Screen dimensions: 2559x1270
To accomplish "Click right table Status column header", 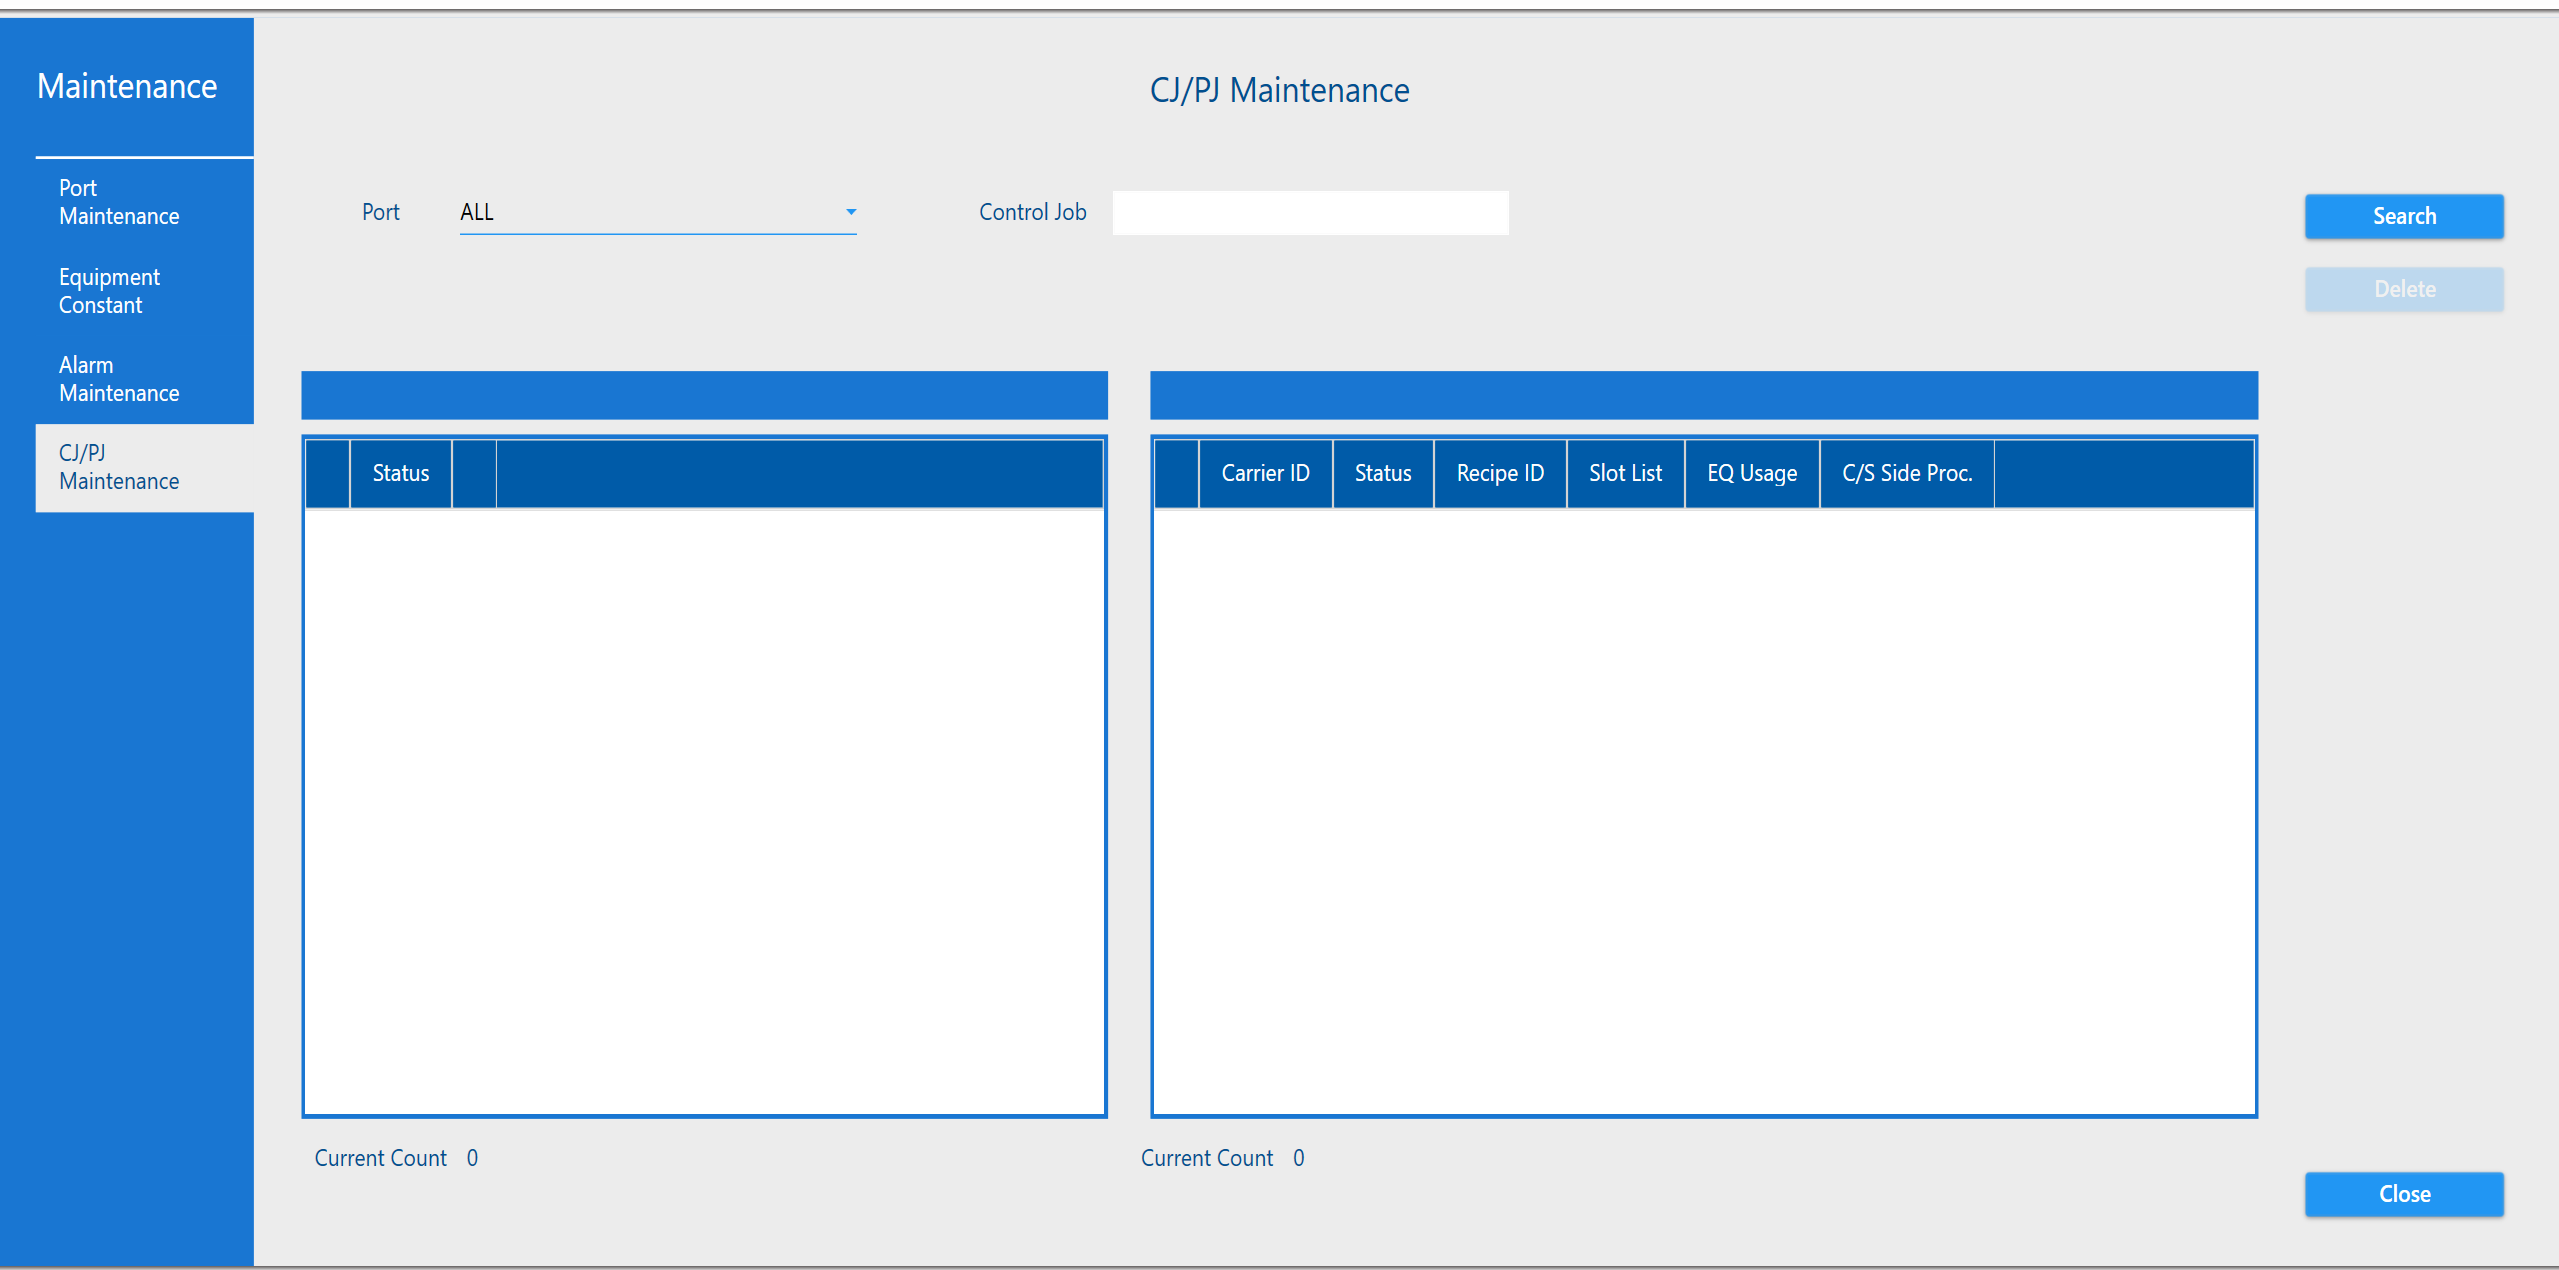I will click(1383, 473).
